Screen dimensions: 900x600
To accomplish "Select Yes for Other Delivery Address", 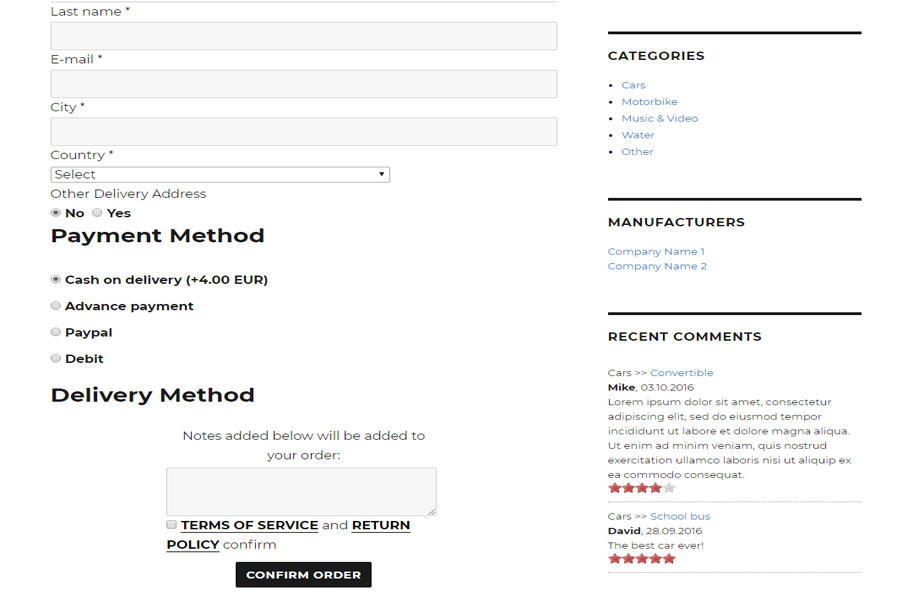I will (97, 213).
